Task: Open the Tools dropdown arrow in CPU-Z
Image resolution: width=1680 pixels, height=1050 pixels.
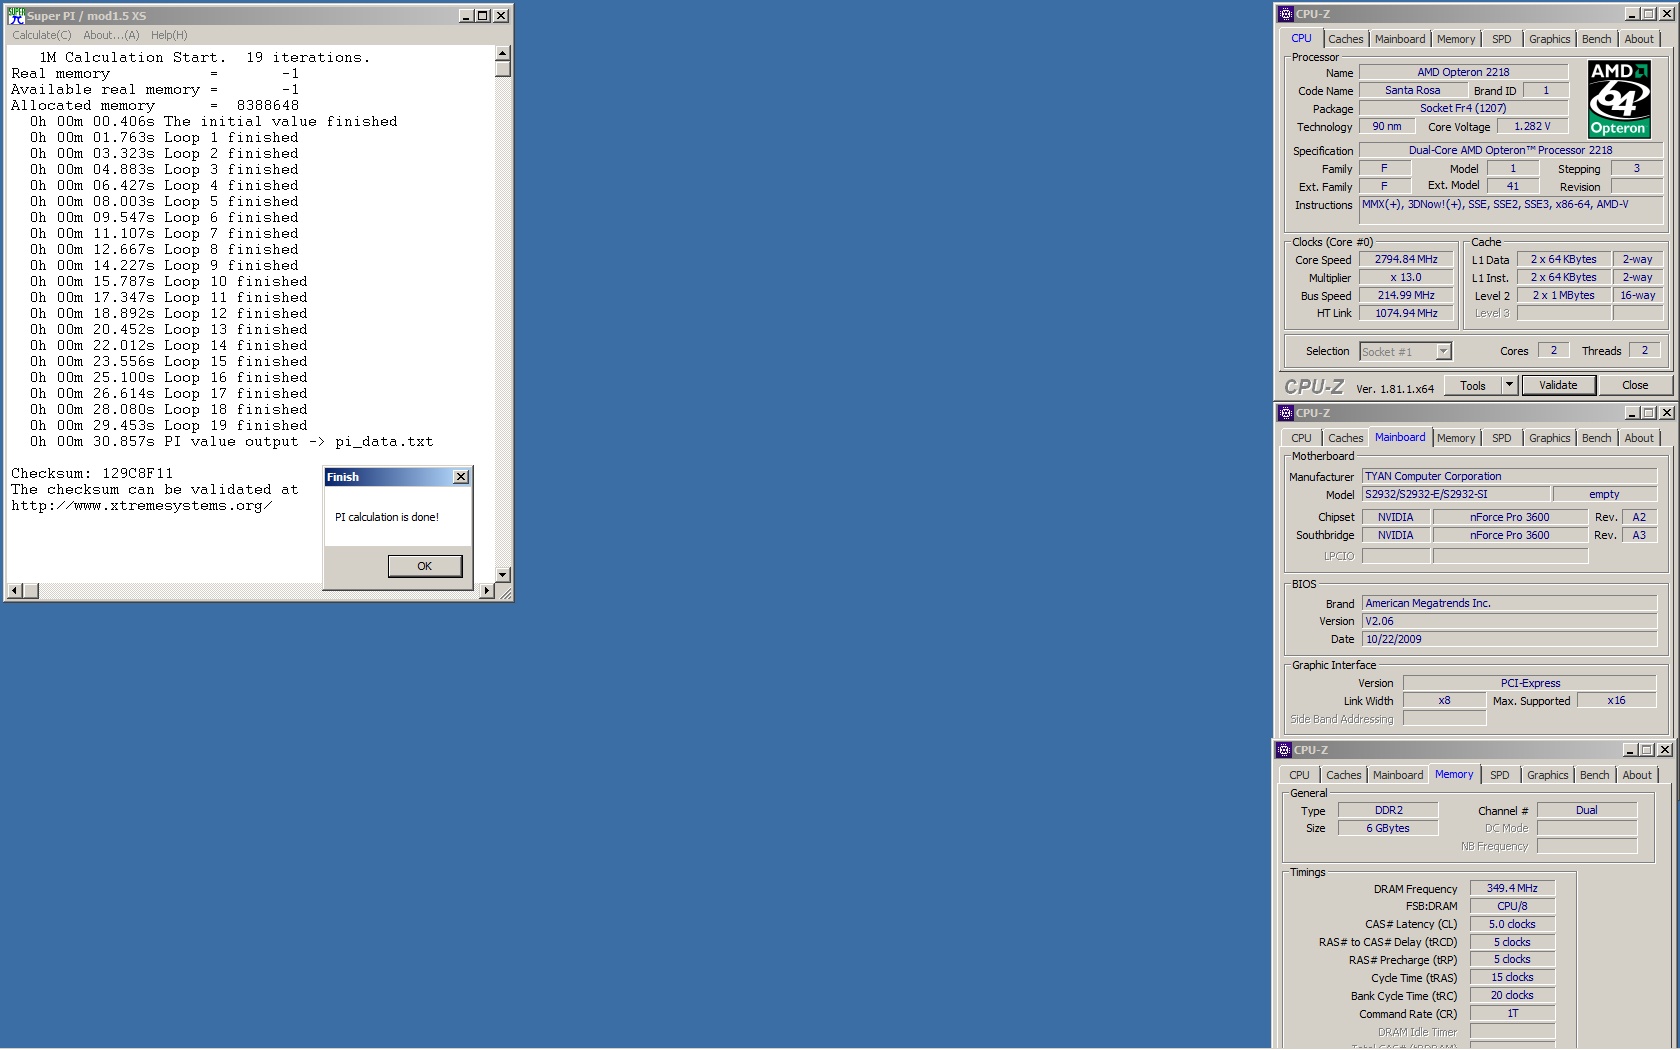Action: [x=1509, y=385]
